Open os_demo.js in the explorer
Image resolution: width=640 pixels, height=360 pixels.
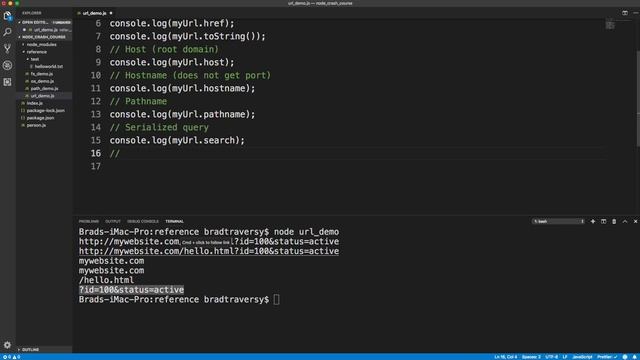click(42, 81)
